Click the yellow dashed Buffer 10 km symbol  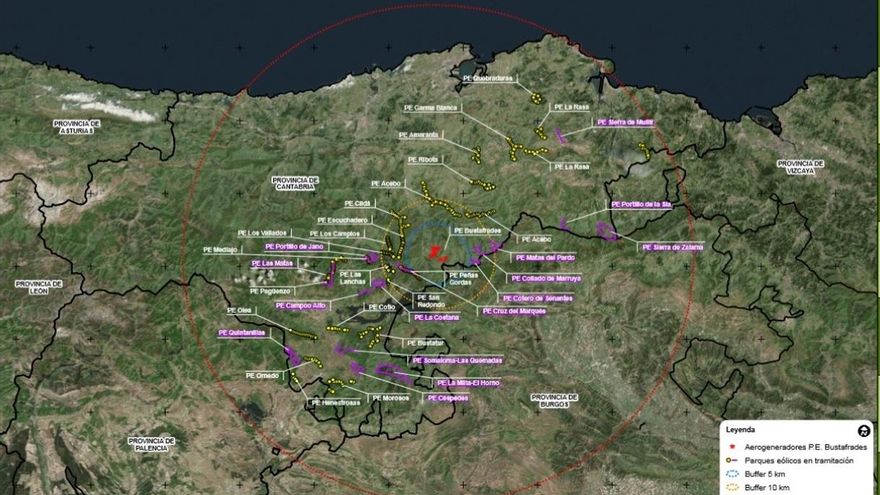point(731,487)
